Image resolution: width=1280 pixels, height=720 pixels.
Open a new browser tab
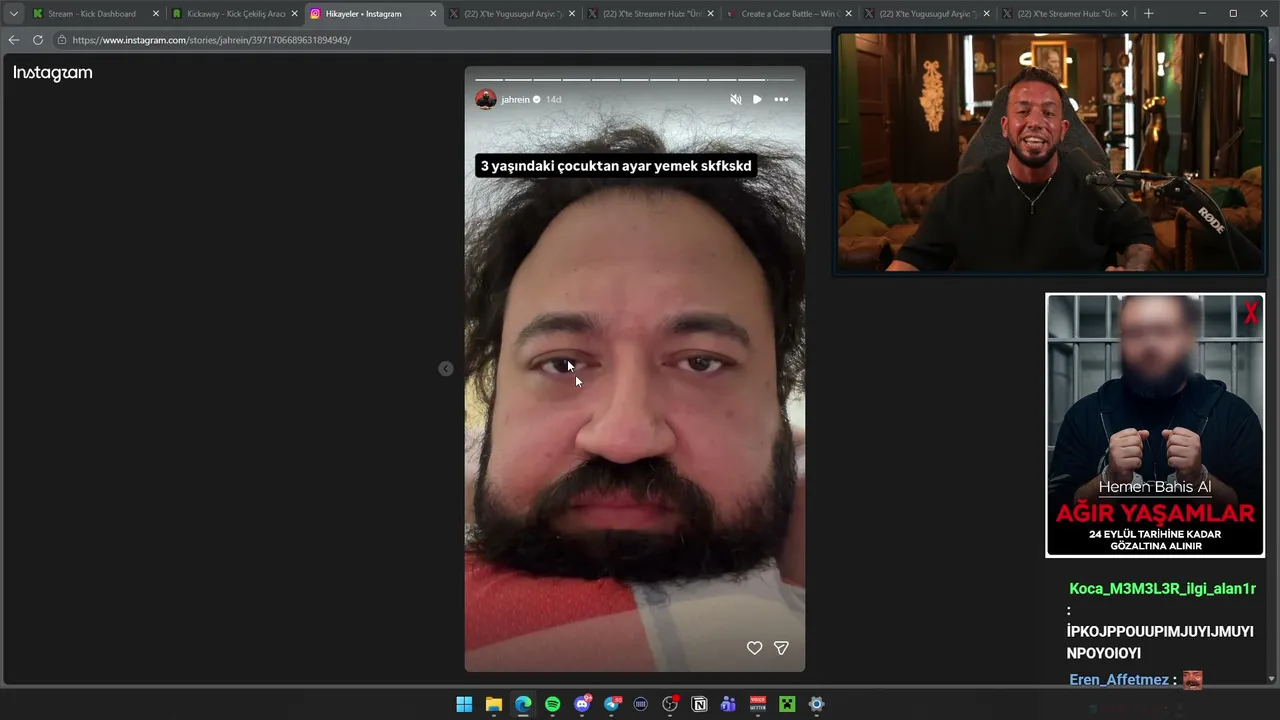click(x=1148, y=14)
